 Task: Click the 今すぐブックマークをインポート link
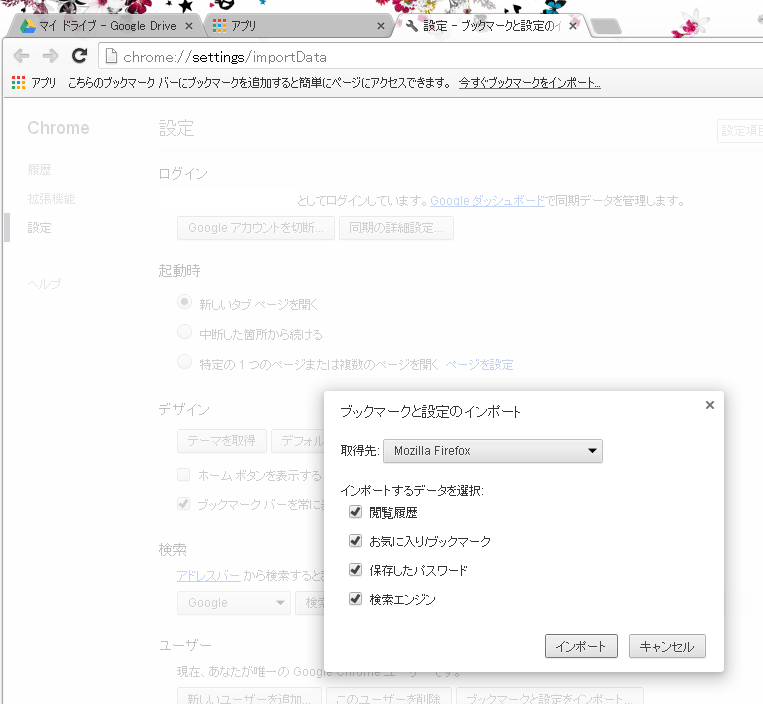tap(529, 83)
